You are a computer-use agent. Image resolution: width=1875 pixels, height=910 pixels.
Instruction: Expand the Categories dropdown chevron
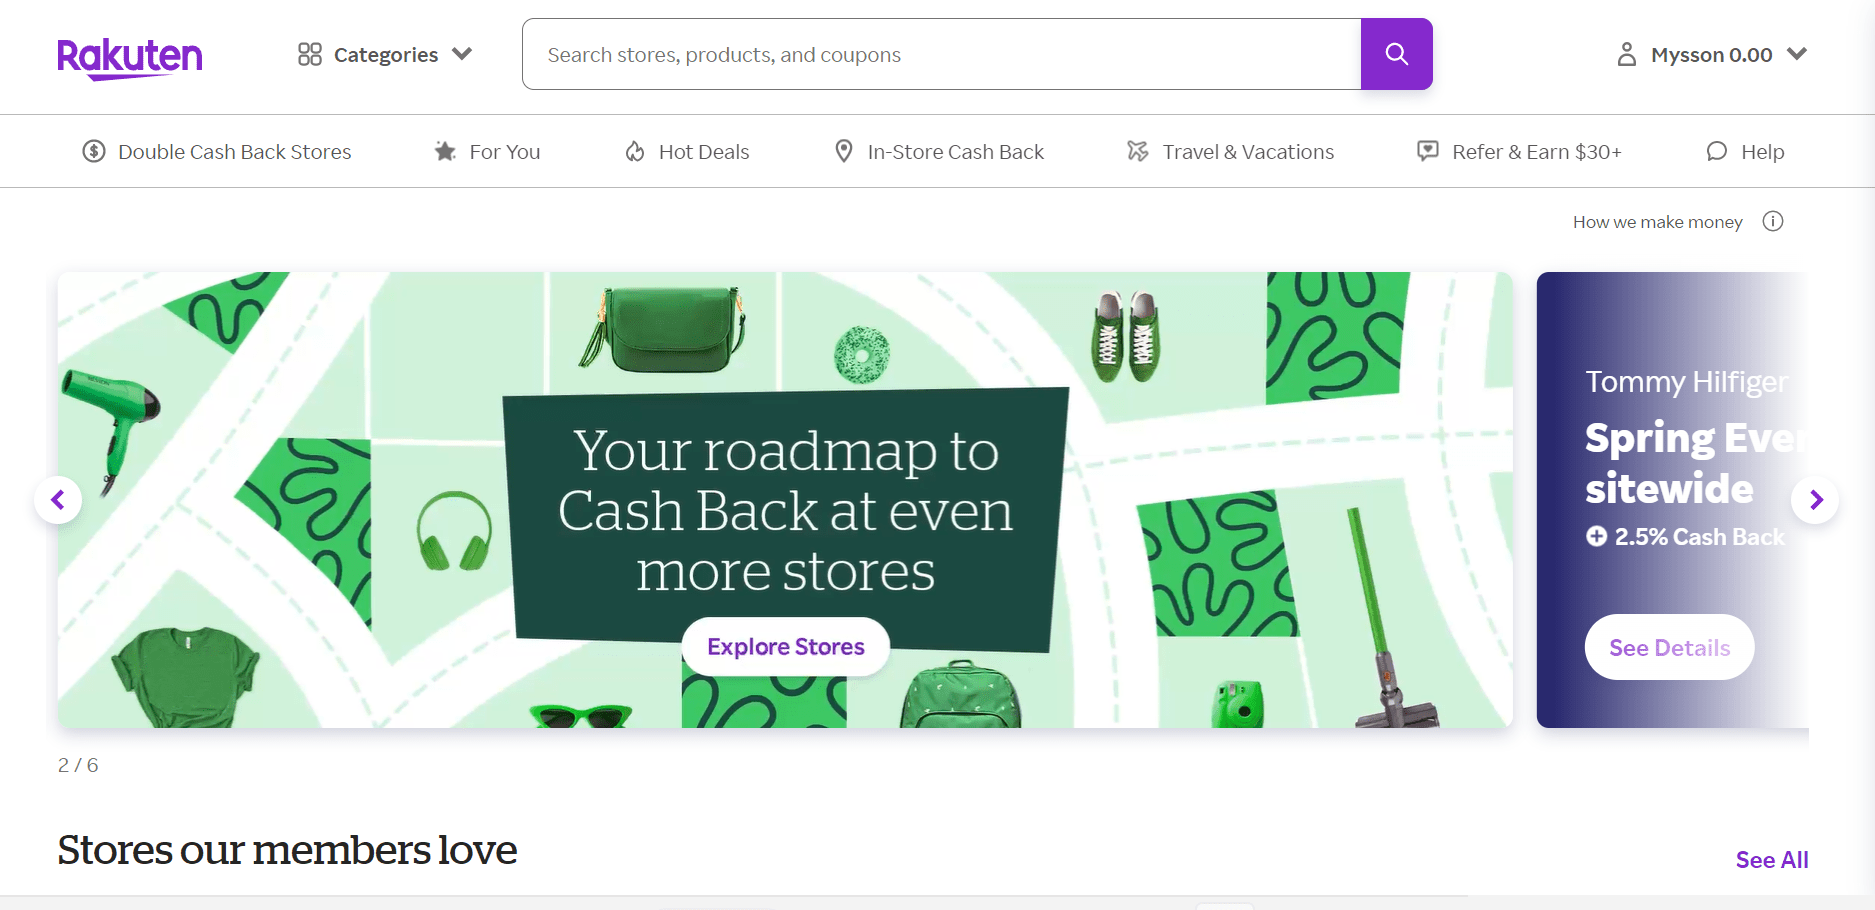(x=462, y=54)
